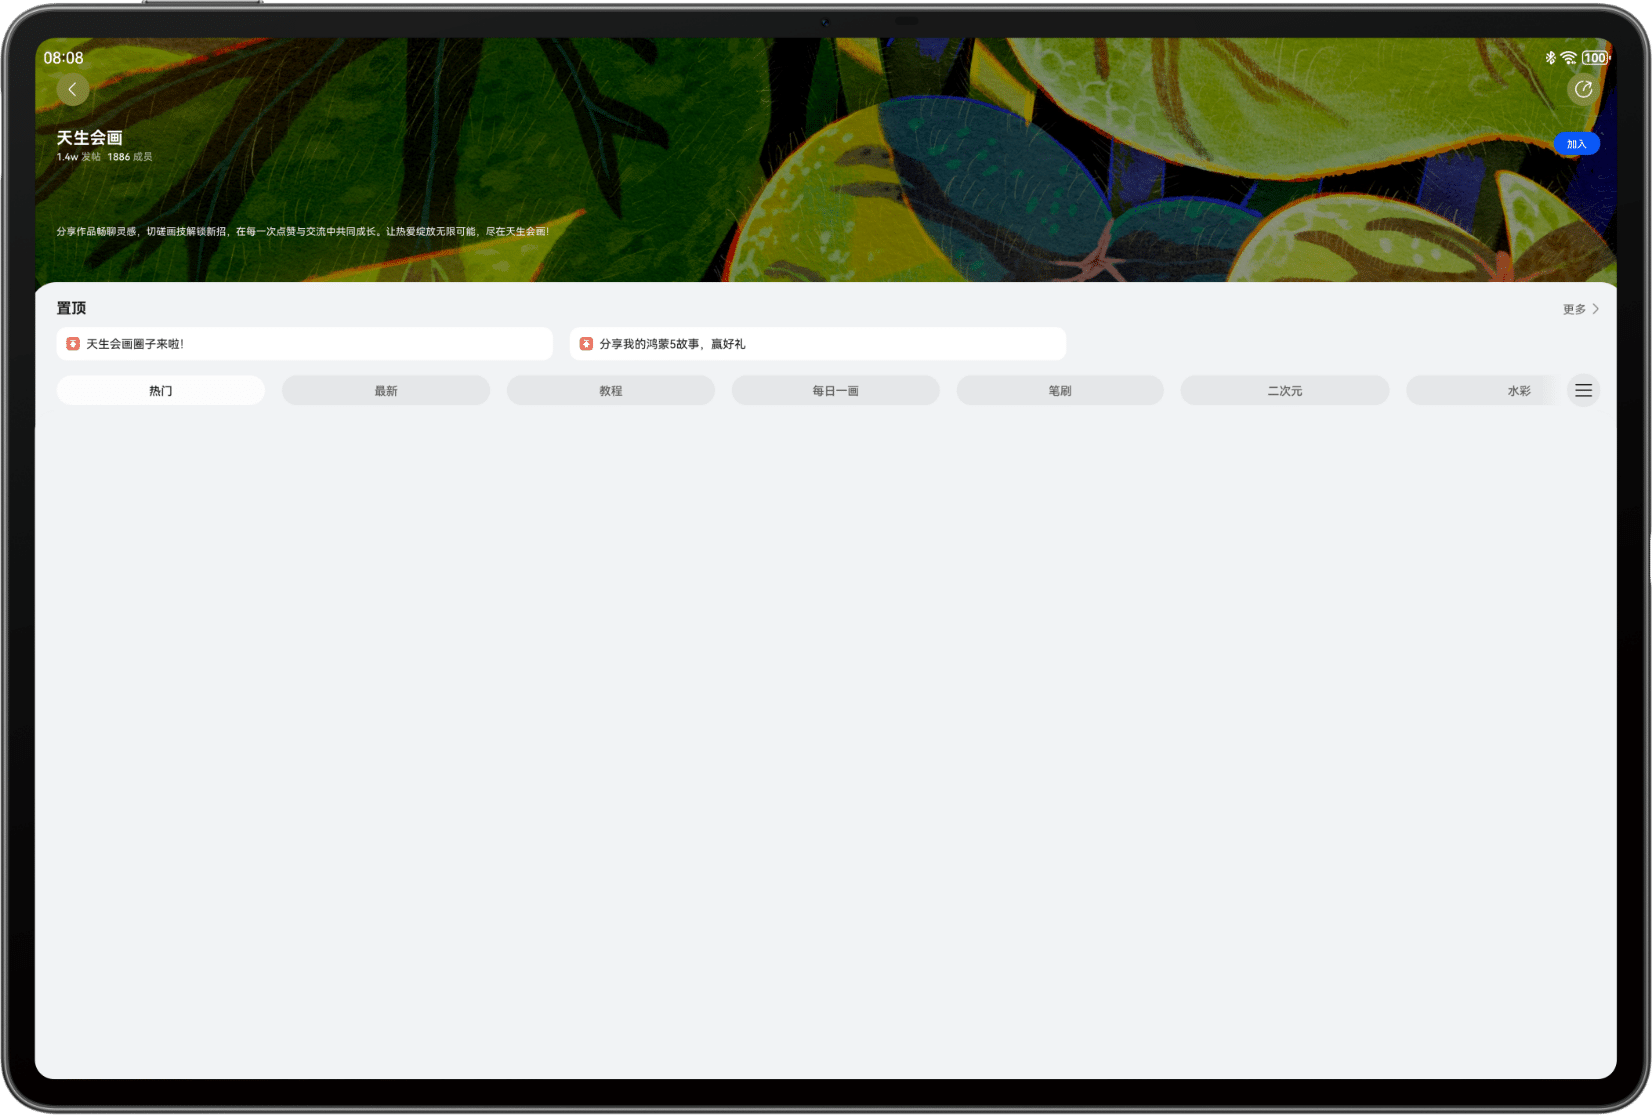Open the category list menu icon
The width and height of the screenshot is (1652, 1115).
coord(1583,390)
